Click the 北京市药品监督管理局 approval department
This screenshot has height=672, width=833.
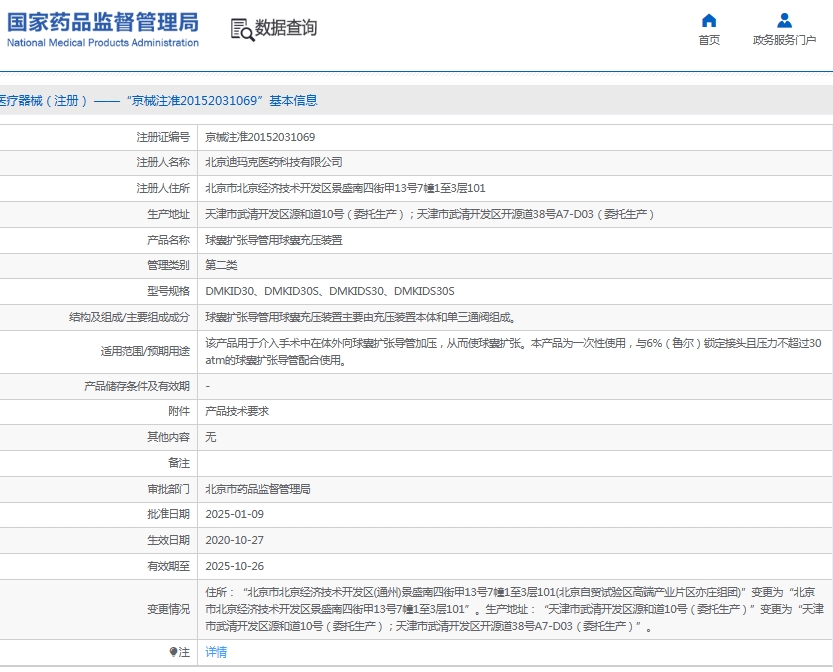point(258,489)
